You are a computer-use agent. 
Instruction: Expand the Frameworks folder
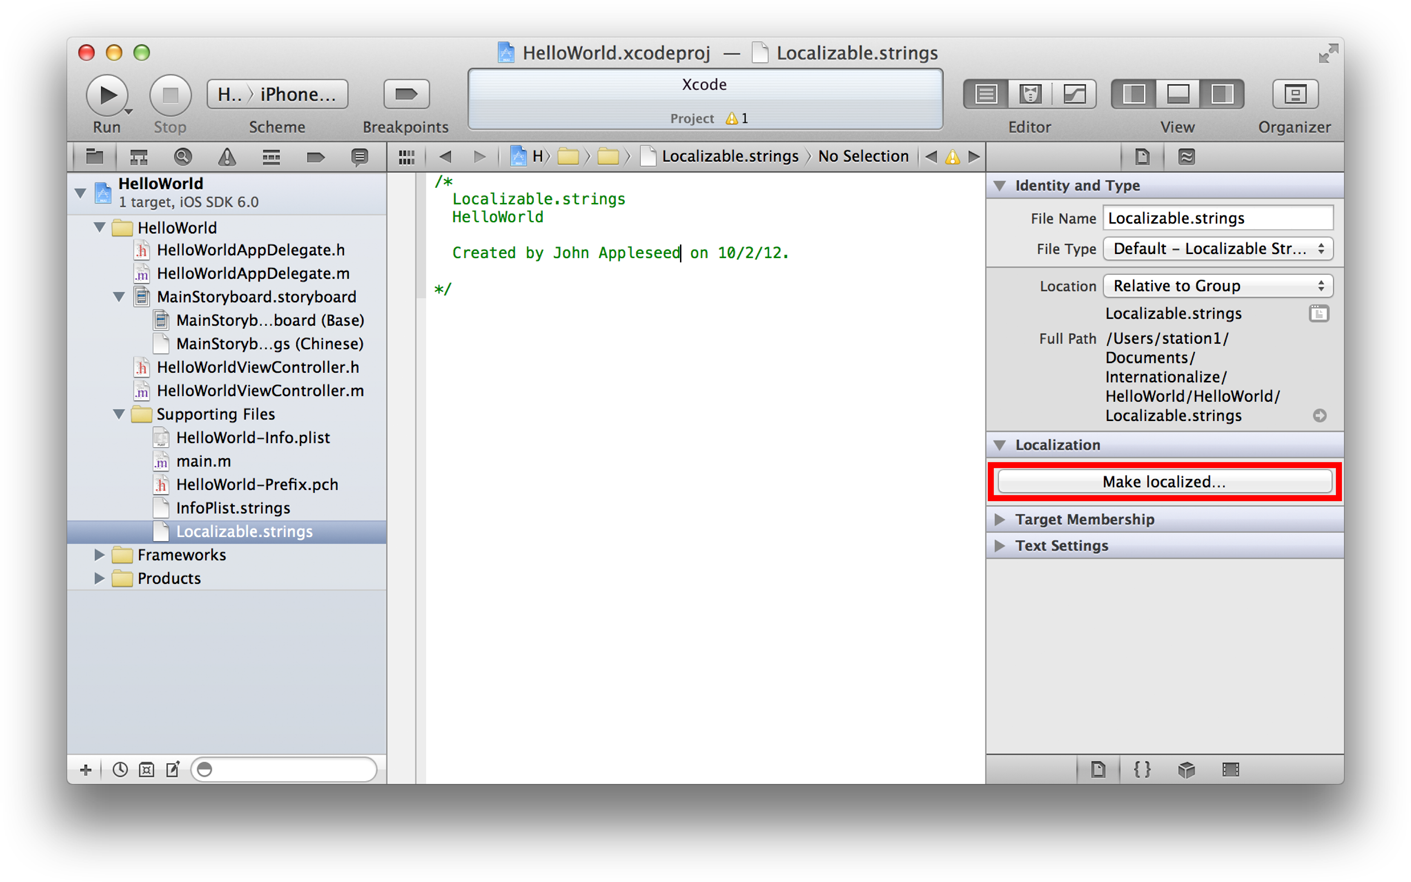(x=99, y=555)
